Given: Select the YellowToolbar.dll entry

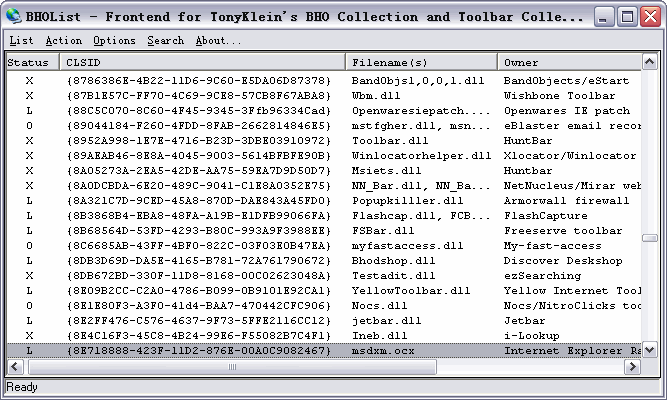Looking at the screenshot, I should point(410,291).
